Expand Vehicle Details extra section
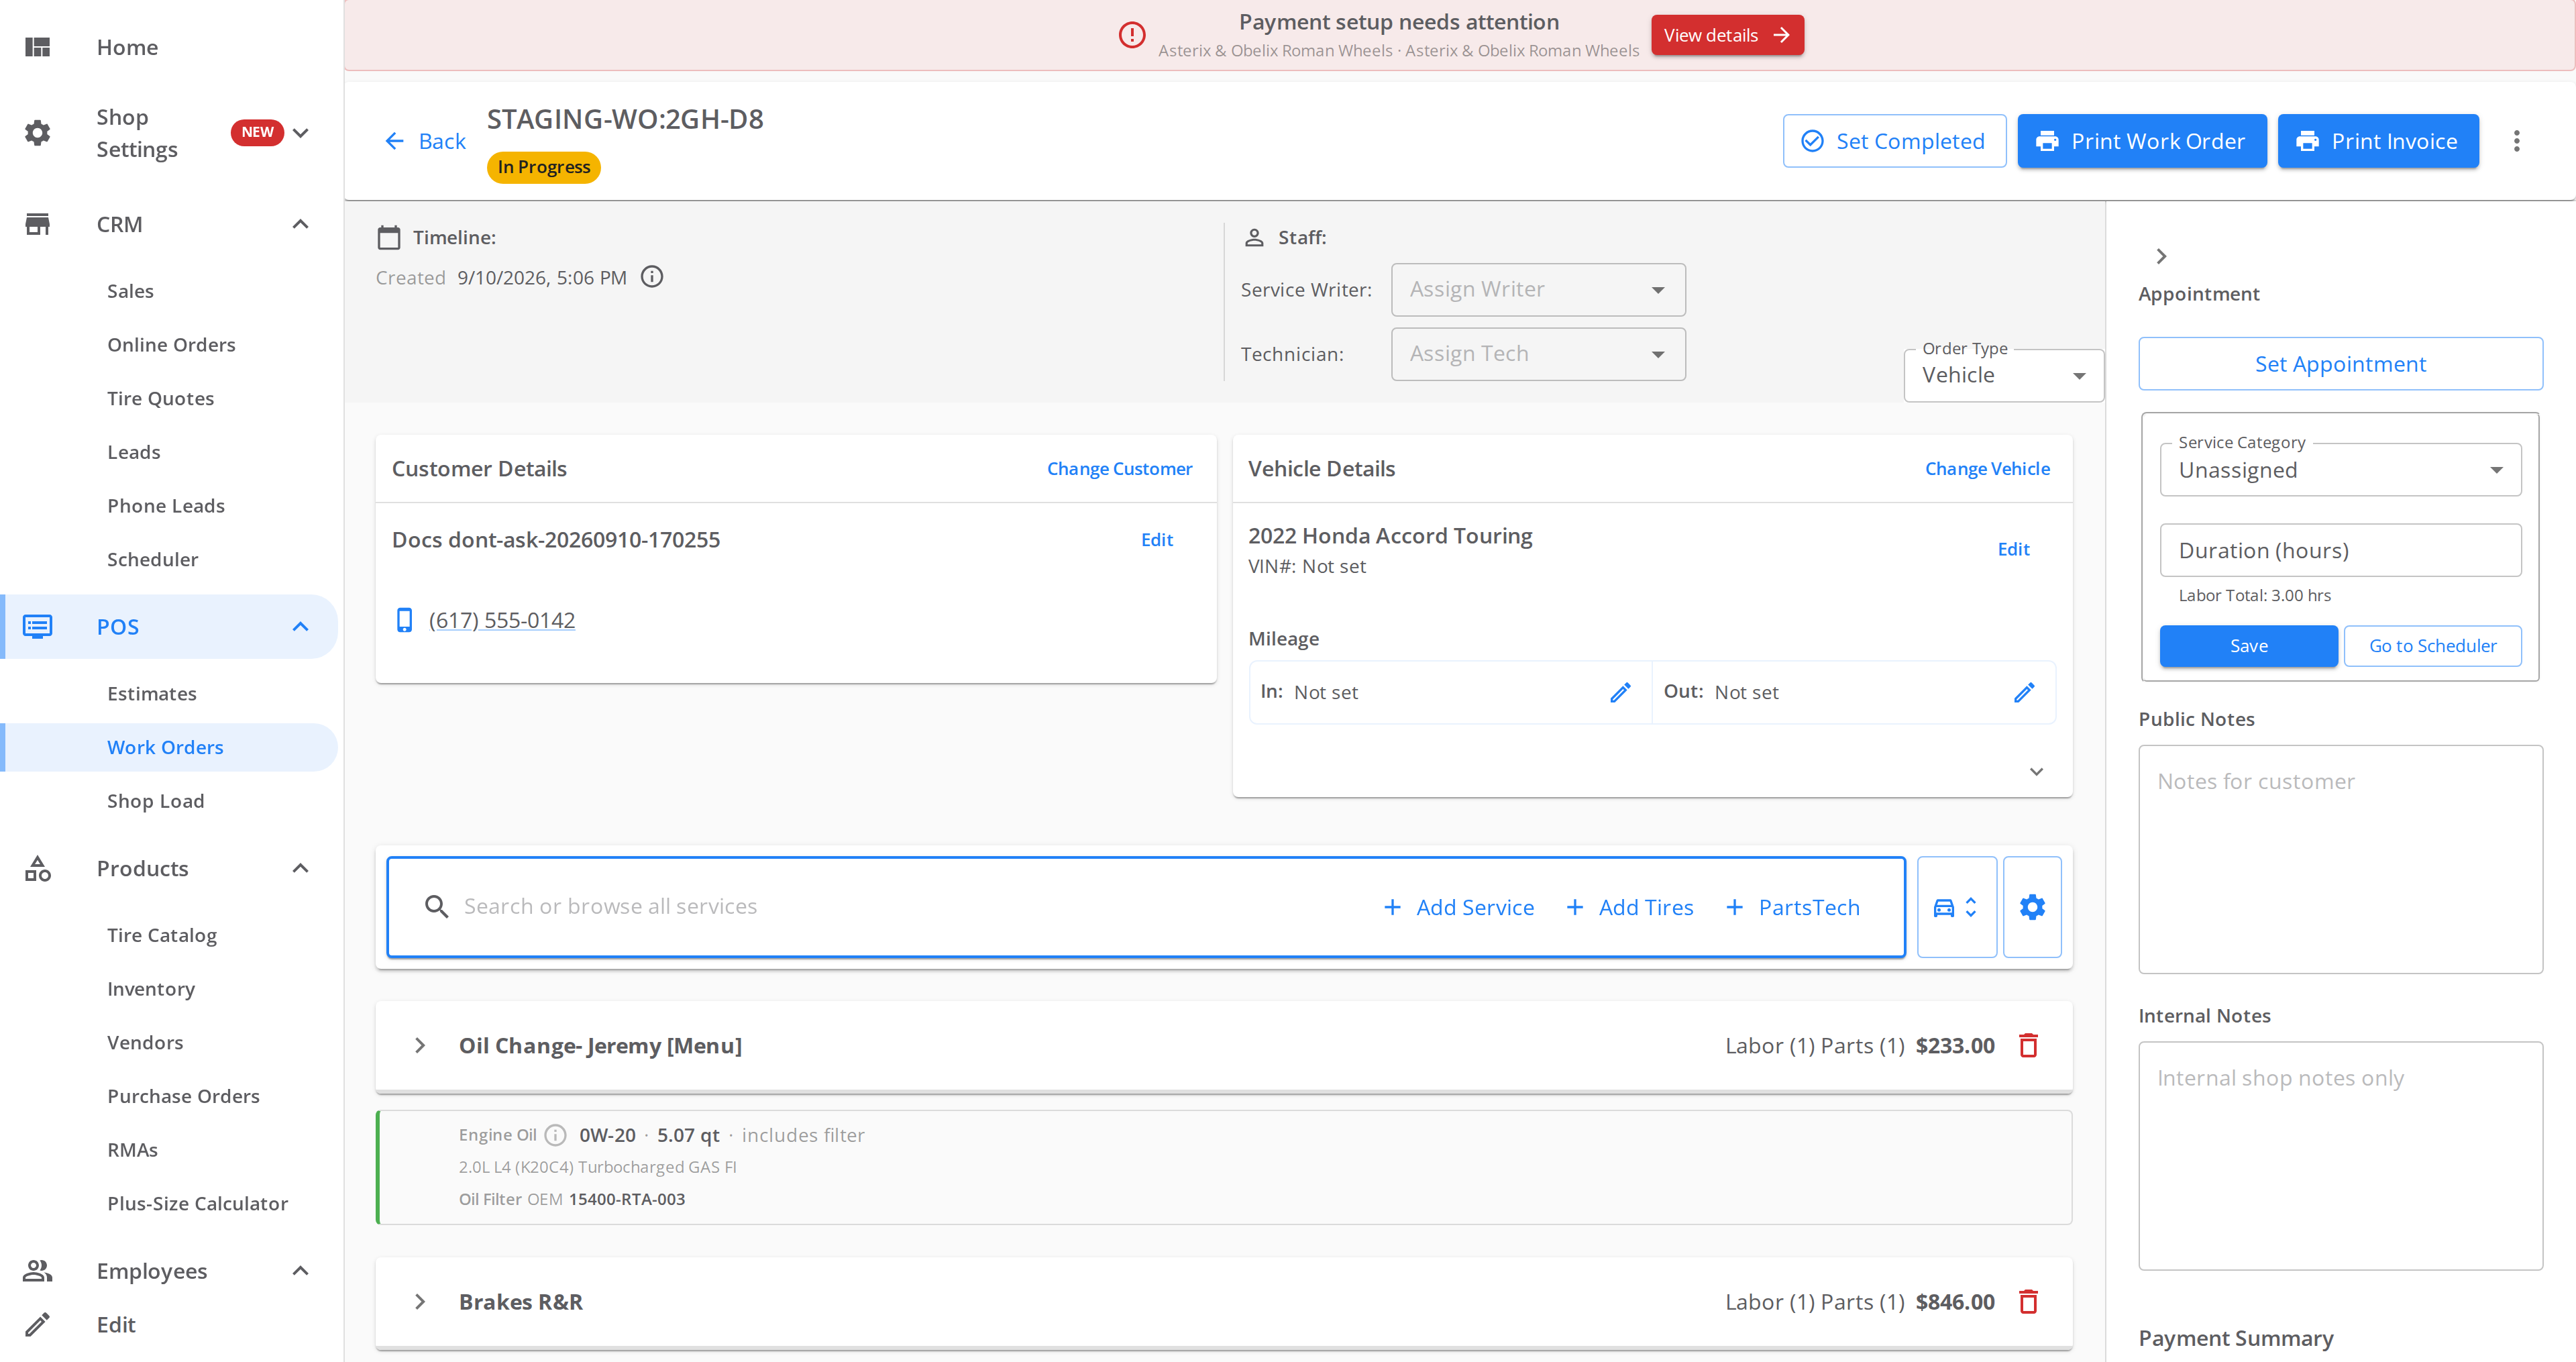2576x1362 pixels. pos(2036,771)
